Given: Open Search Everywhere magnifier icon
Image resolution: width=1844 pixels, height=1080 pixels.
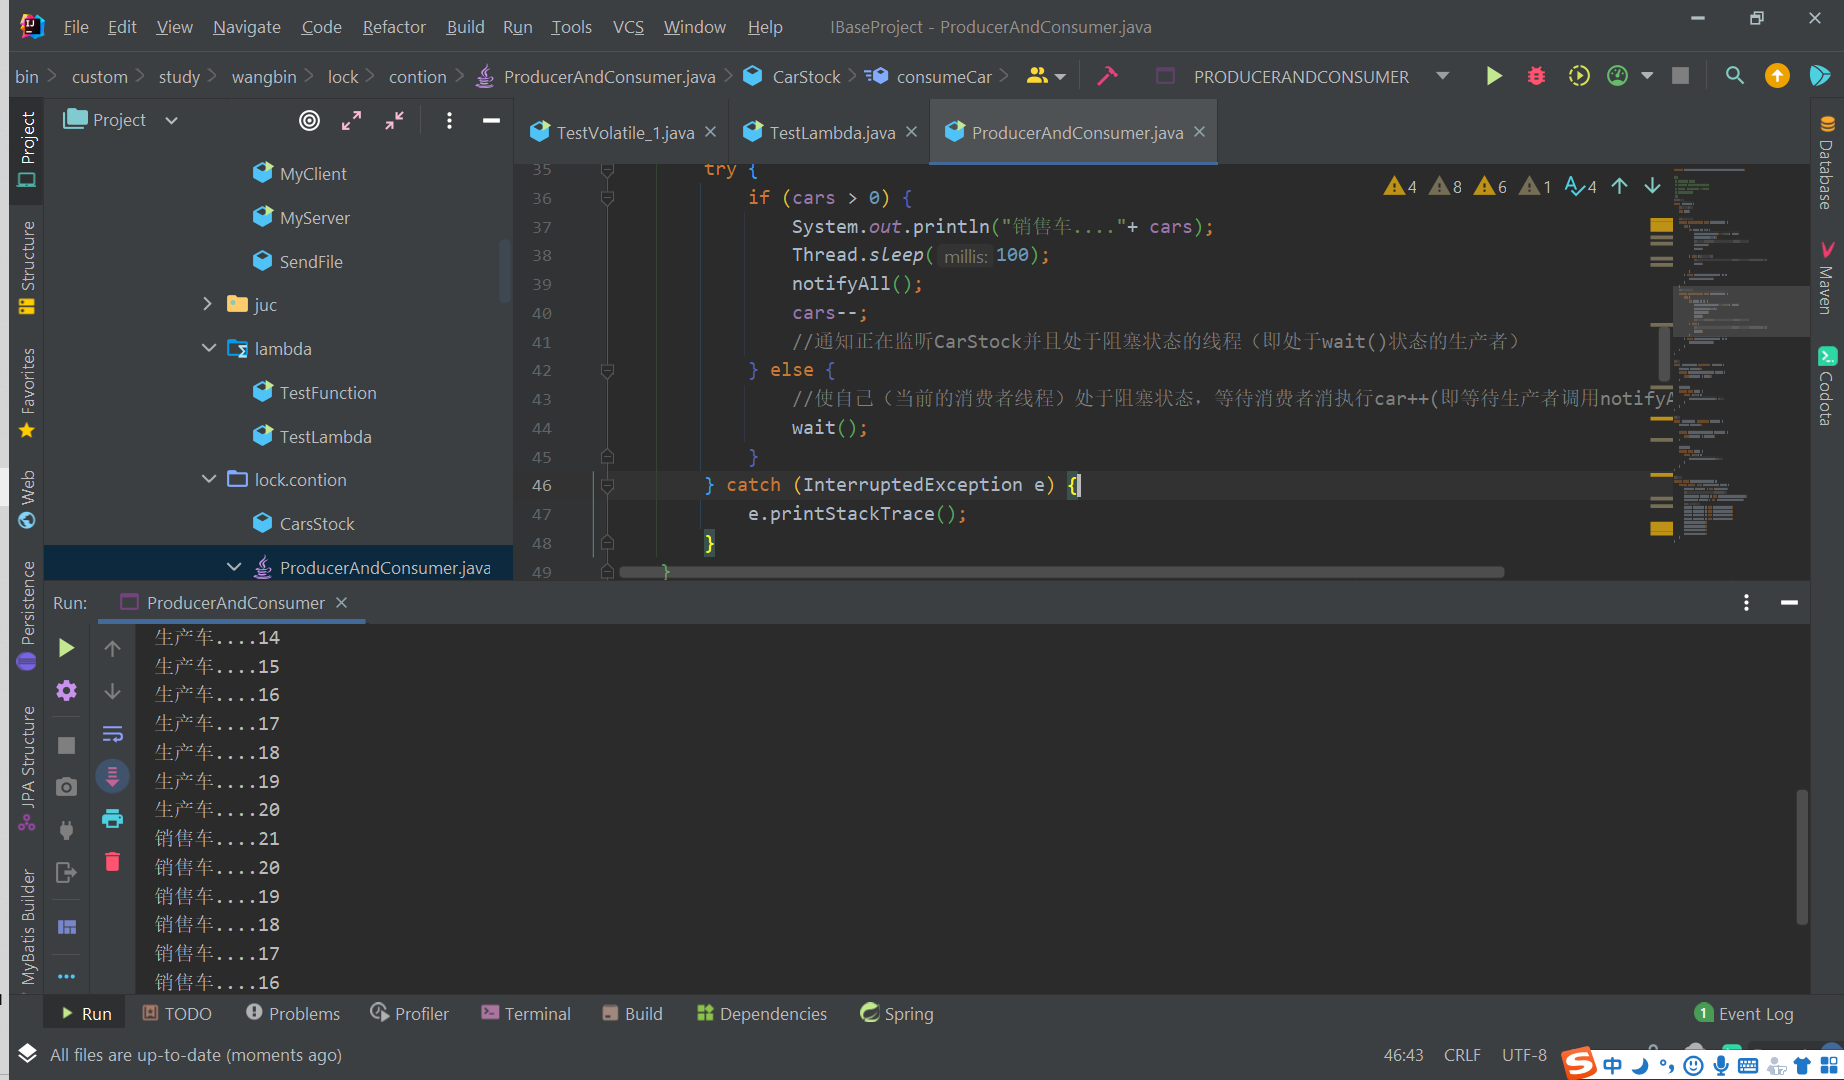Looking at the screenshot, I should pos(1735,76).
